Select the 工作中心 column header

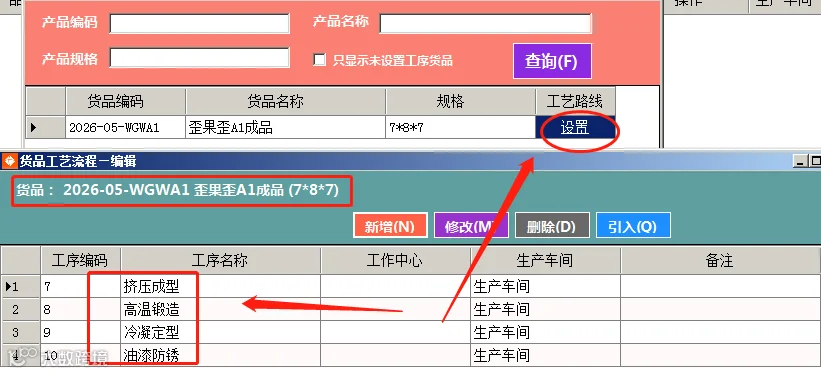click(x=395, y=260)
